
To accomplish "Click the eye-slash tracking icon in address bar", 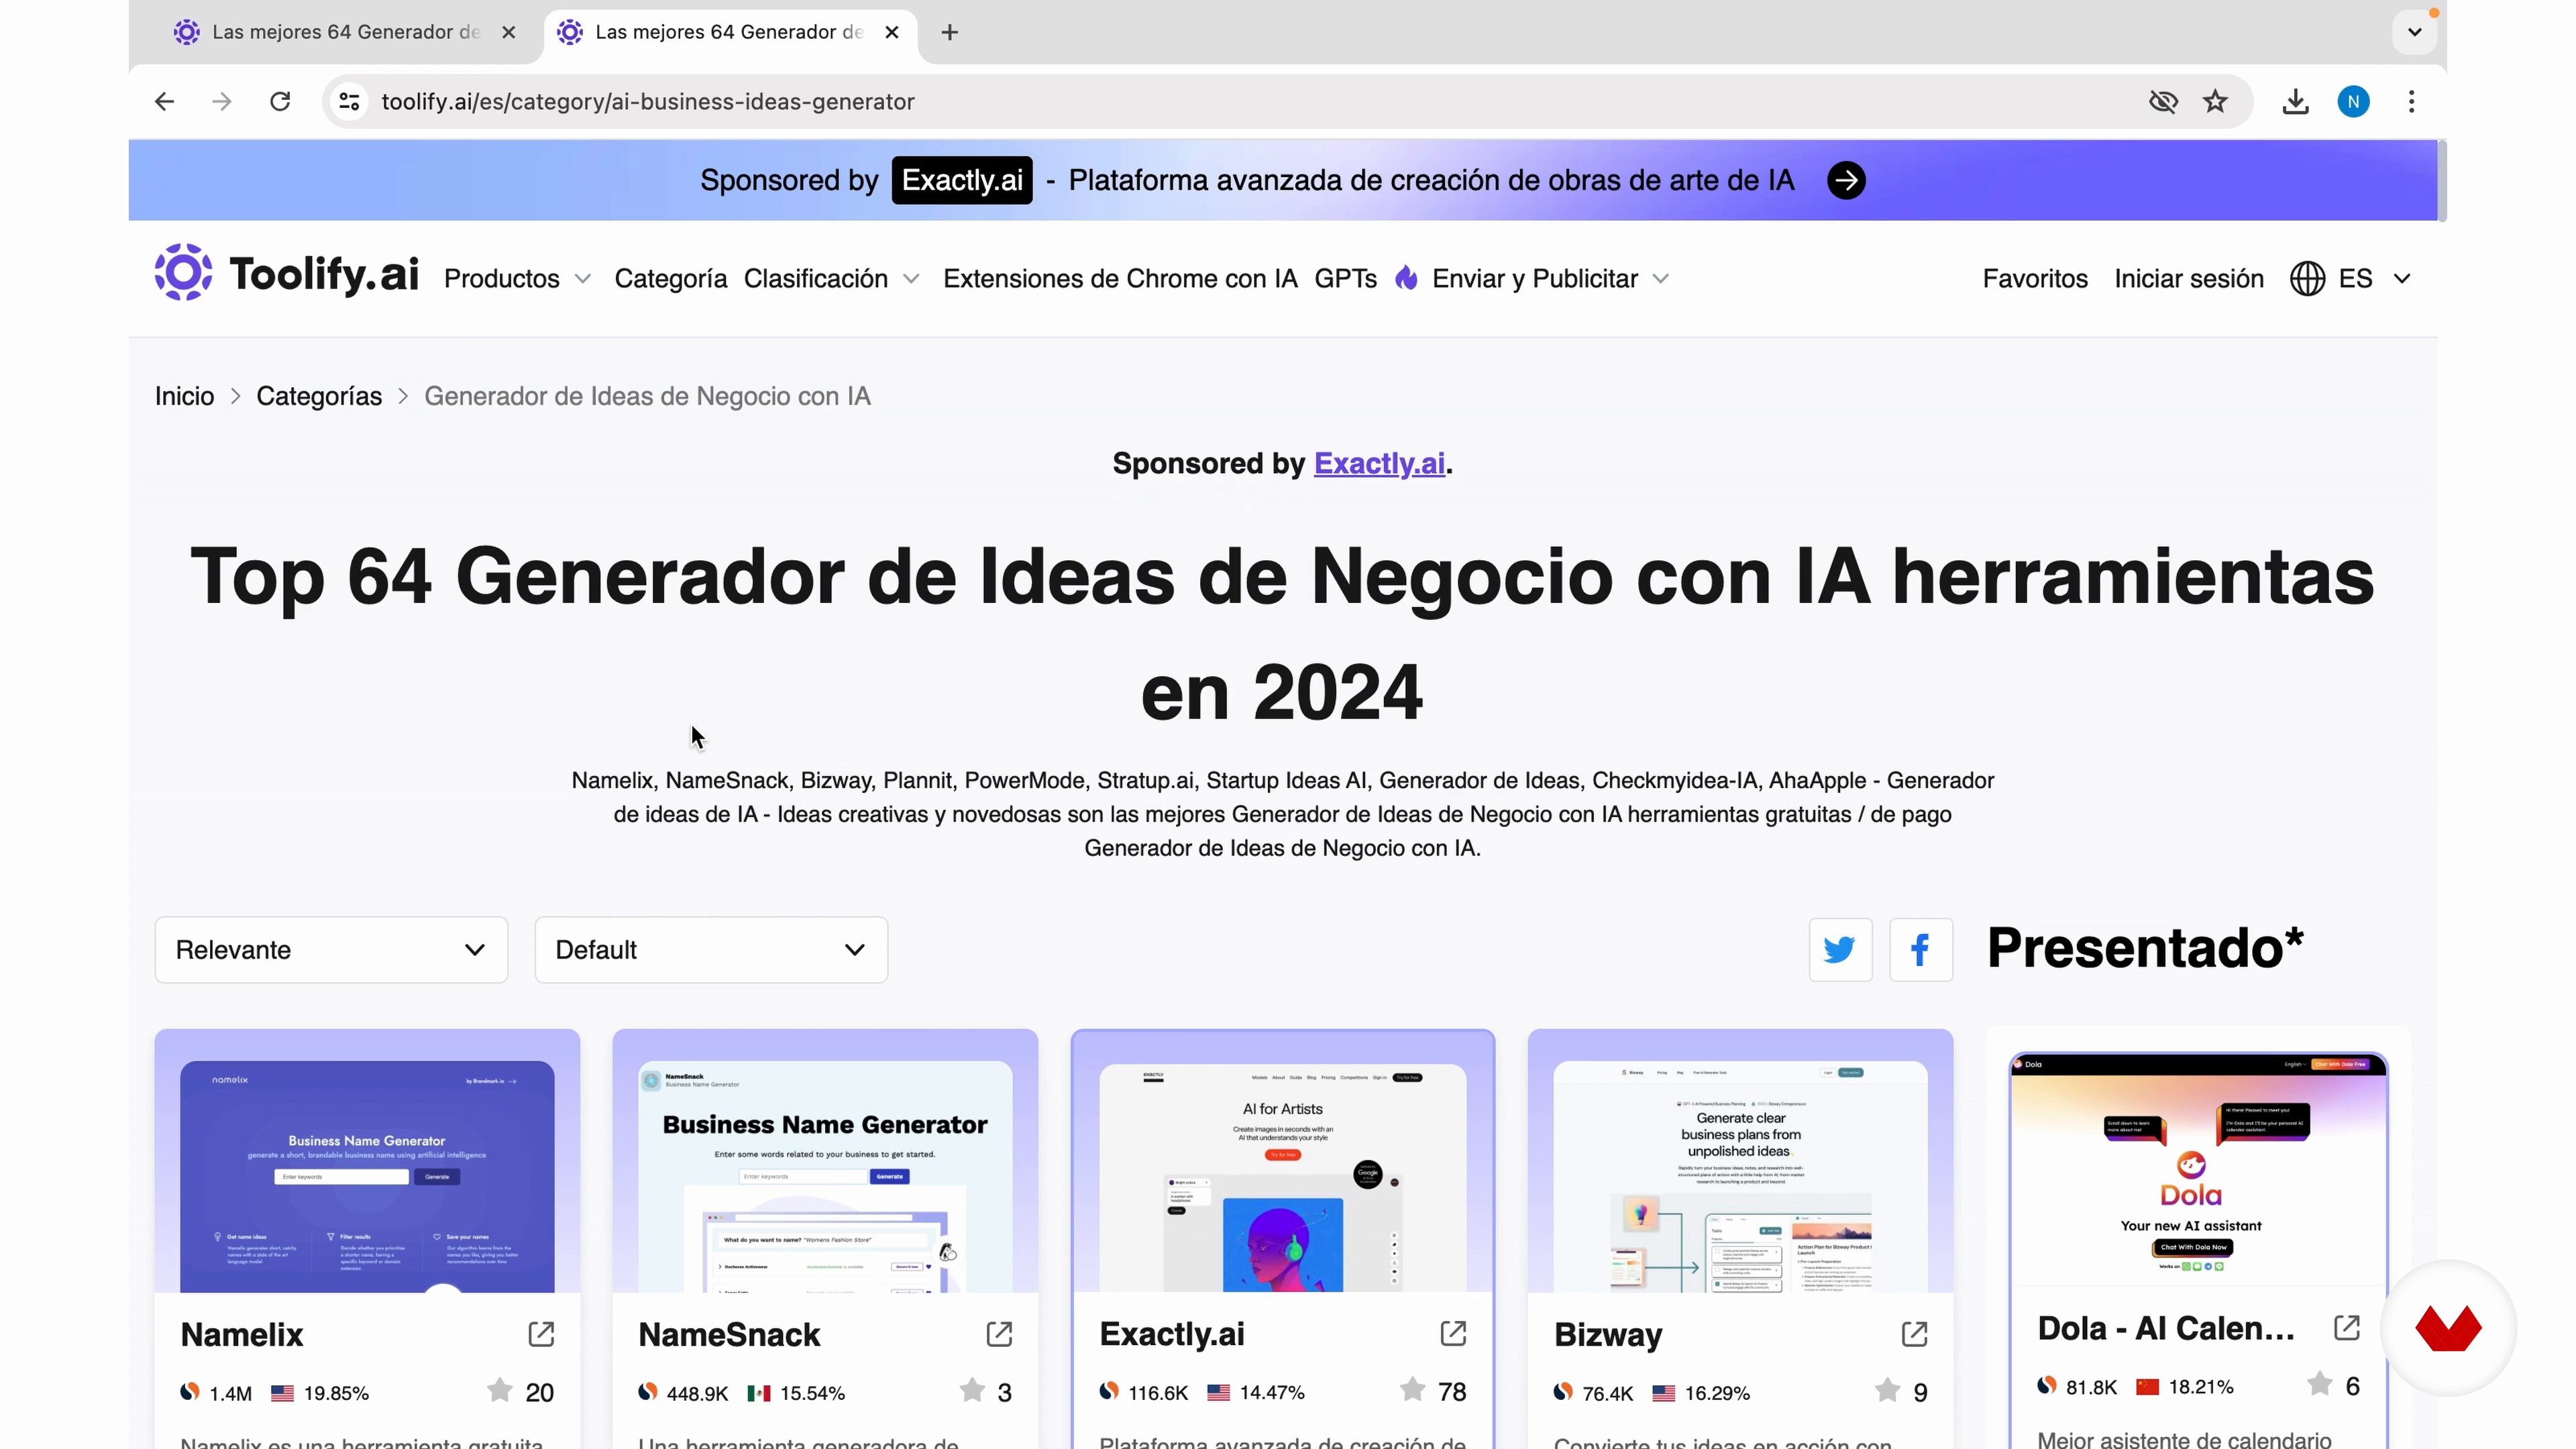I will (2163, 101).
